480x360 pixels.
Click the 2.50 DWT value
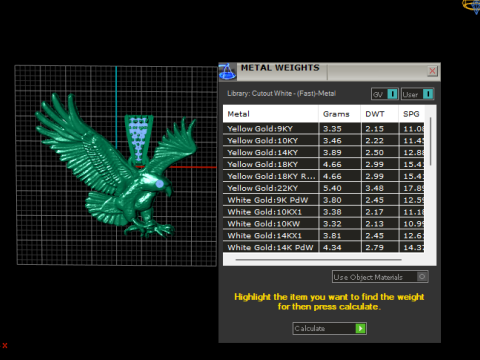[374, 152]
